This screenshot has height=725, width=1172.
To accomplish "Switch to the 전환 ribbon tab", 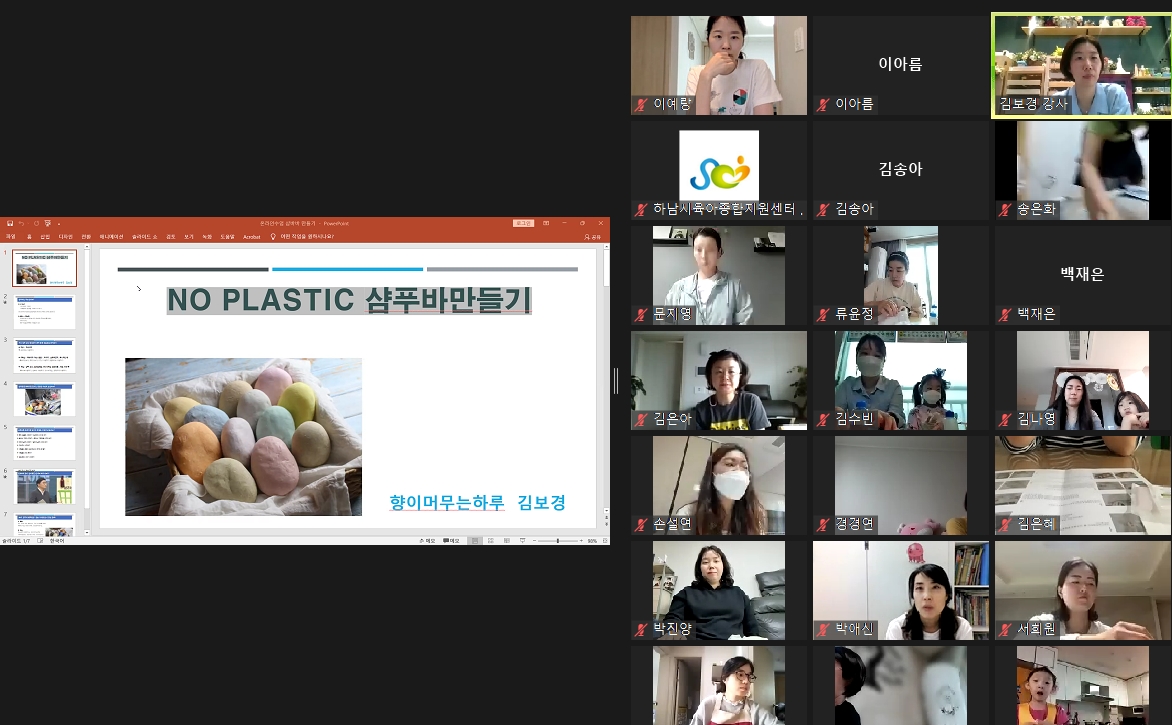I will pos(86,237).
